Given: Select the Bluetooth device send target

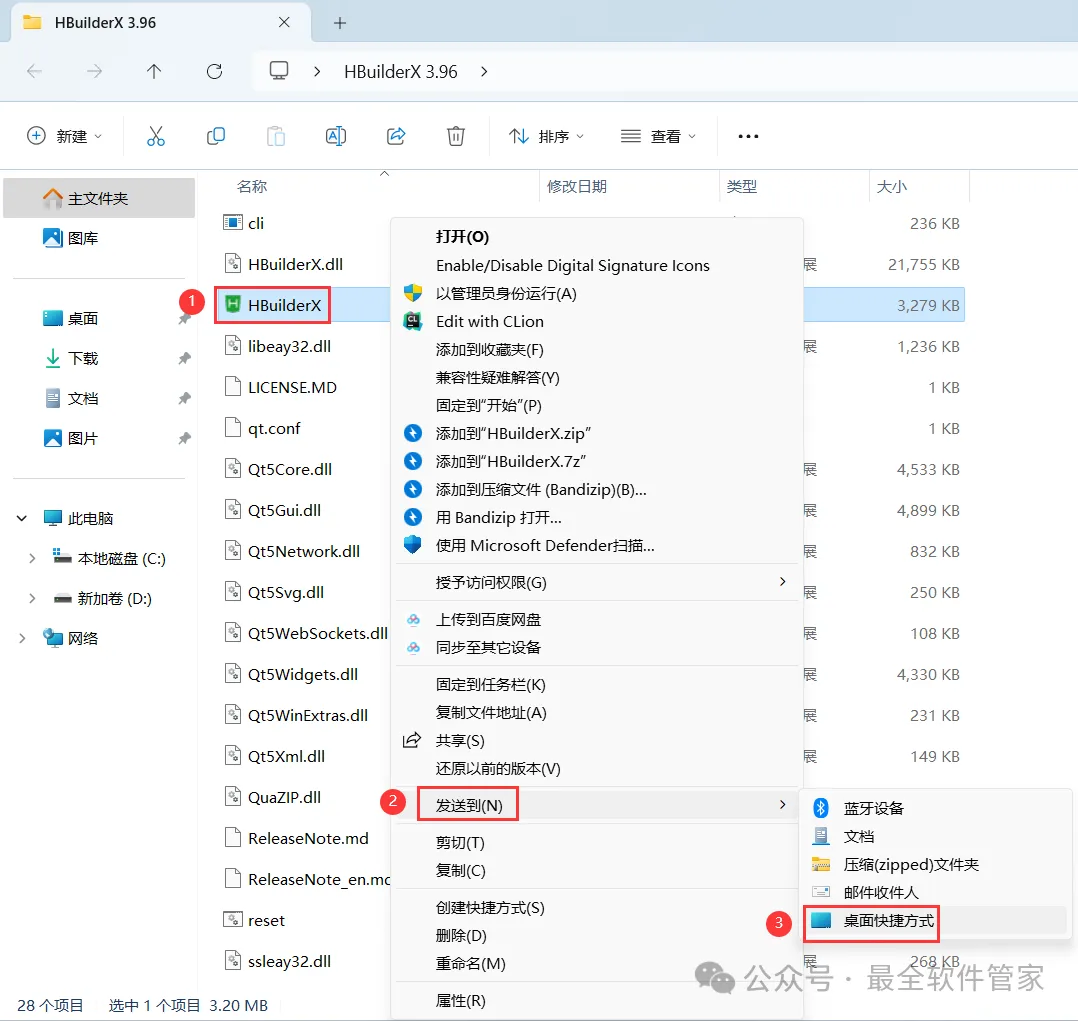Looking at the screenshot, I should click(873, 808).
